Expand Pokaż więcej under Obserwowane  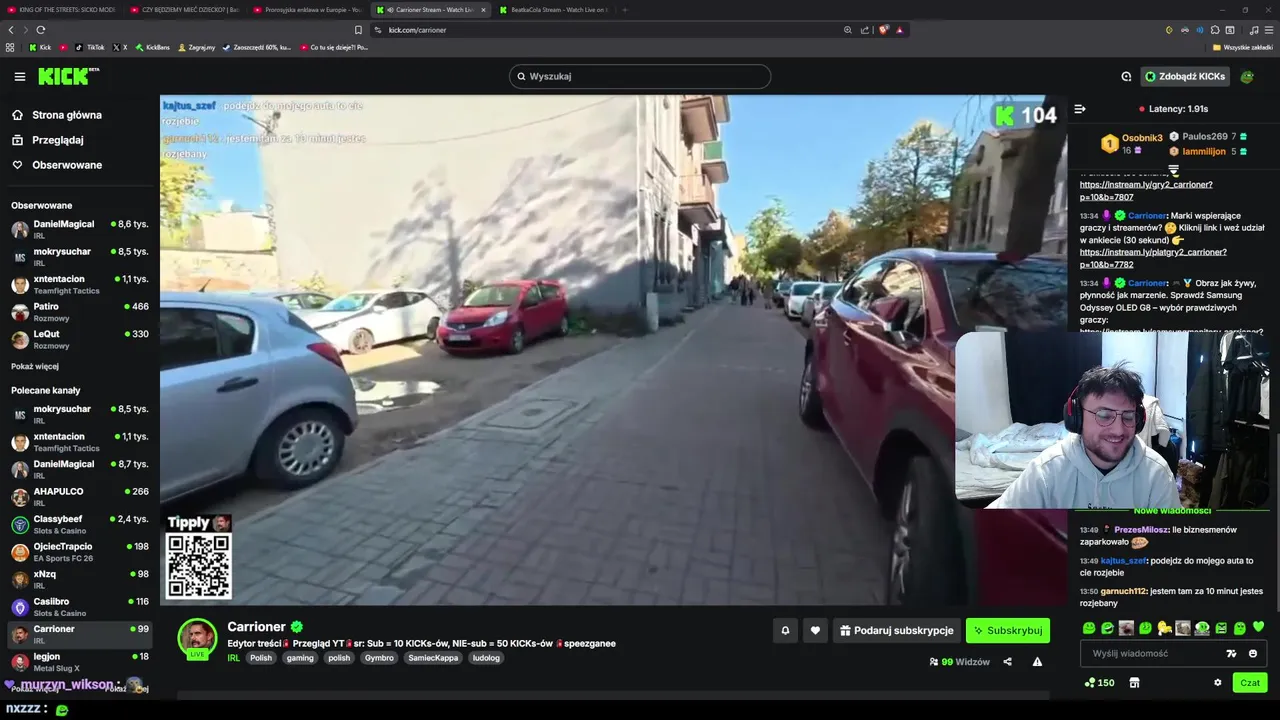point(35,366)
